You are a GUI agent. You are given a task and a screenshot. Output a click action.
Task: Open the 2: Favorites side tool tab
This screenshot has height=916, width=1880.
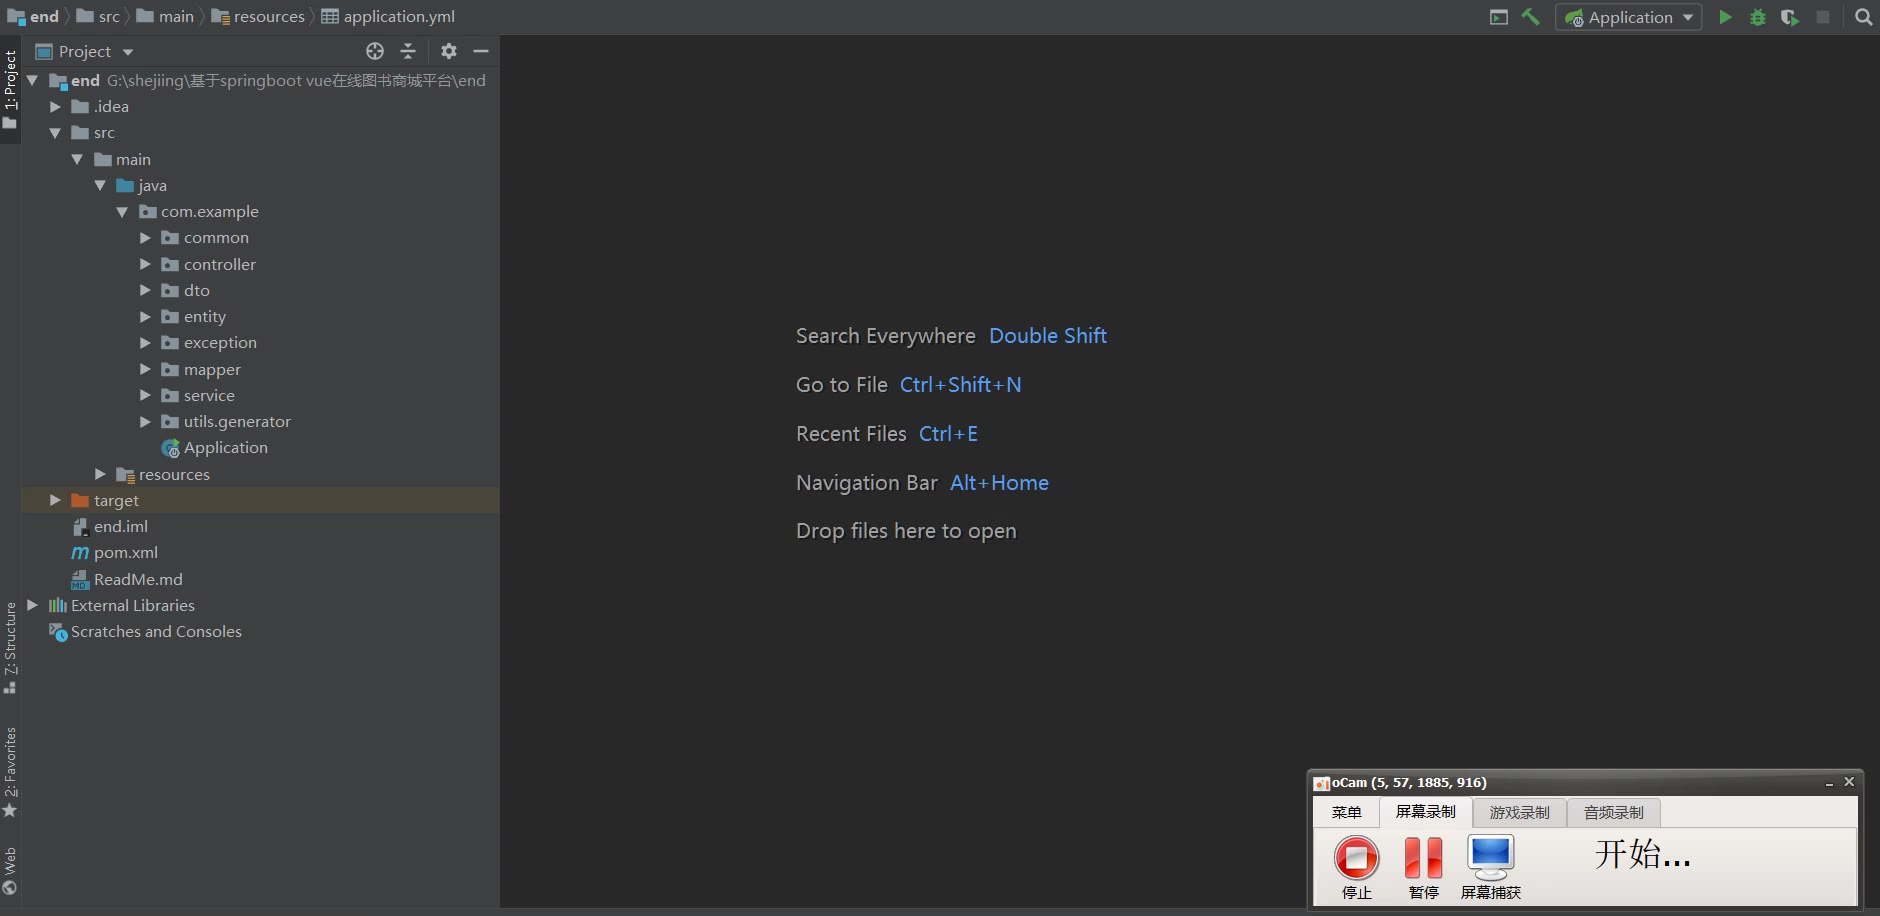coord(10,772)
